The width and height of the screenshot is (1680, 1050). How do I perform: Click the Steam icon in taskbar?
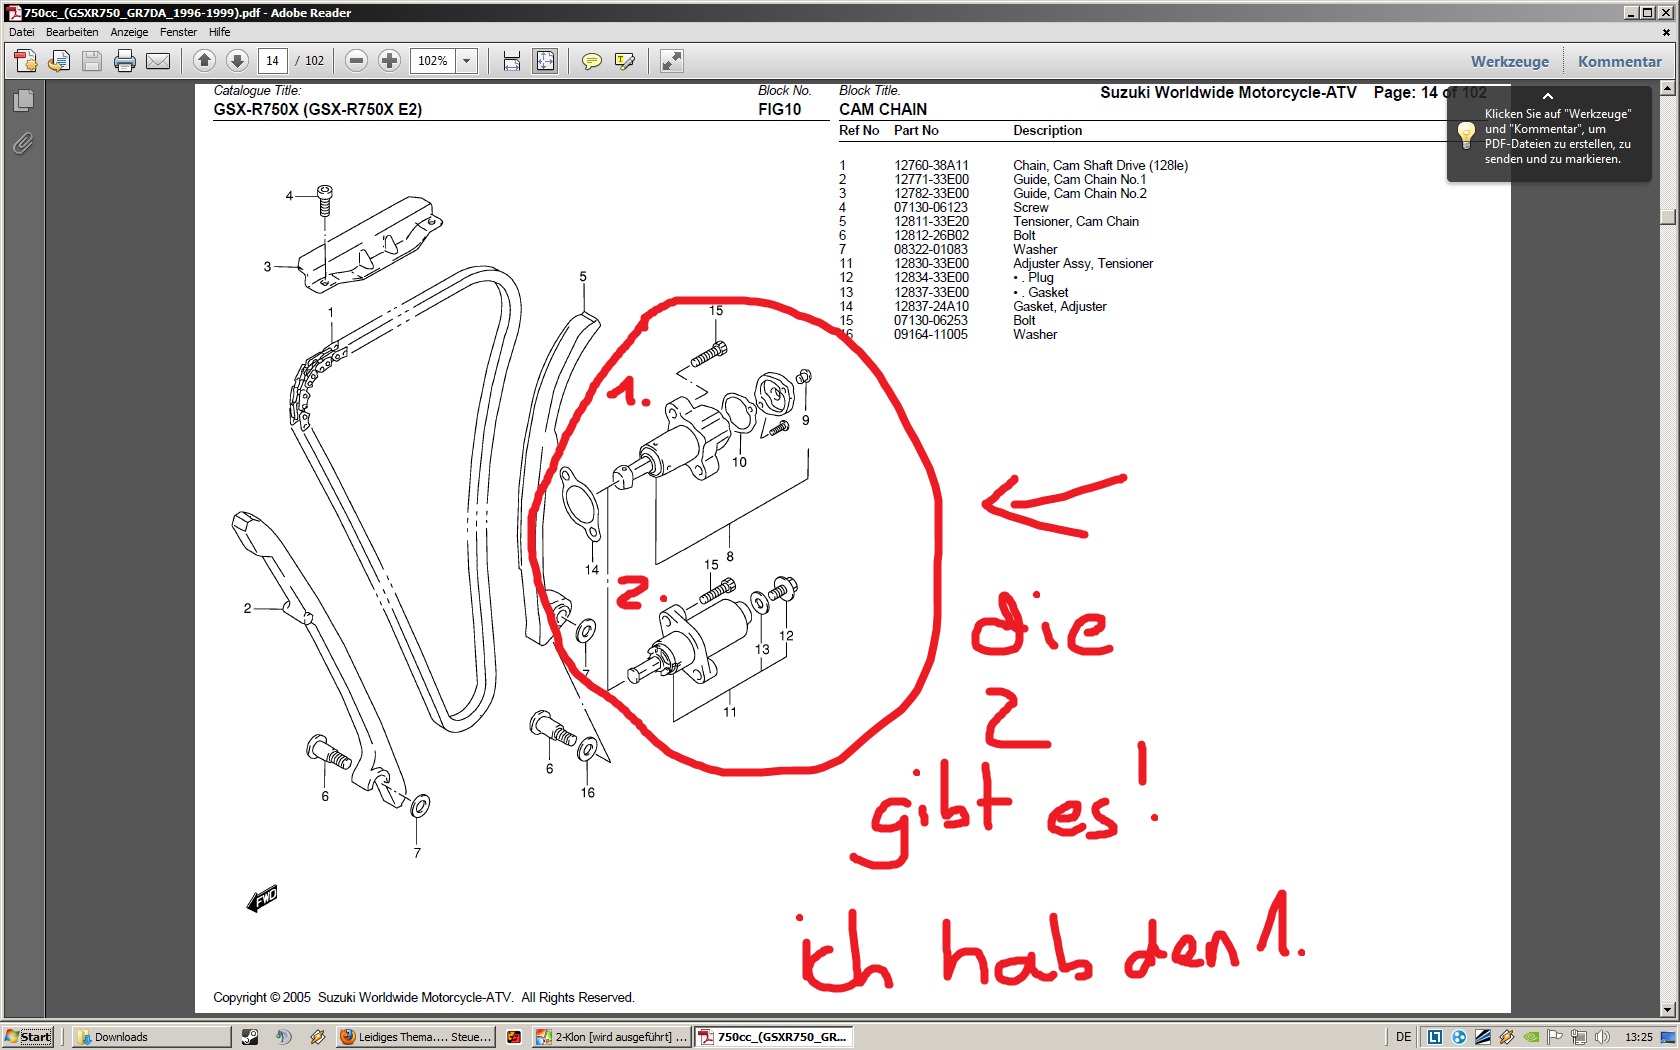(x=250, y=1037)
